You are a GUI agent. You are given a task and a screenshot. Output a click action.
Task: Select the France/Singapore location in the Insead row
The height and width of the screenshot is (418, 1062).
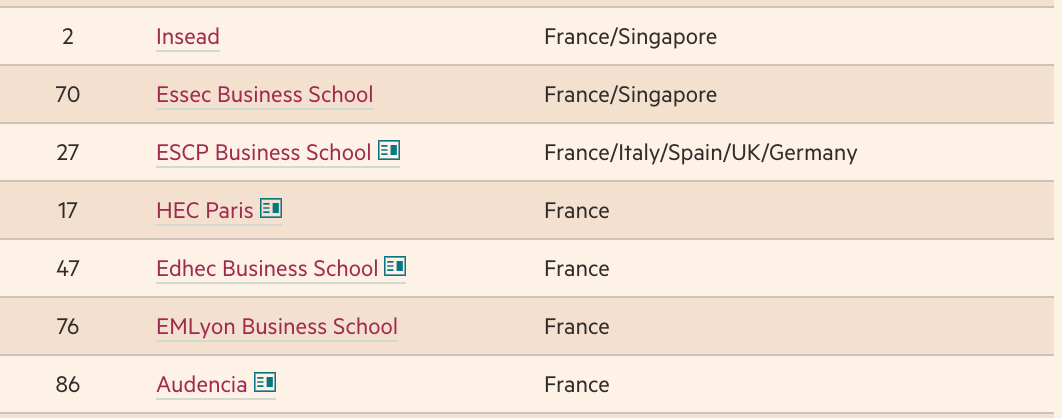630,37
